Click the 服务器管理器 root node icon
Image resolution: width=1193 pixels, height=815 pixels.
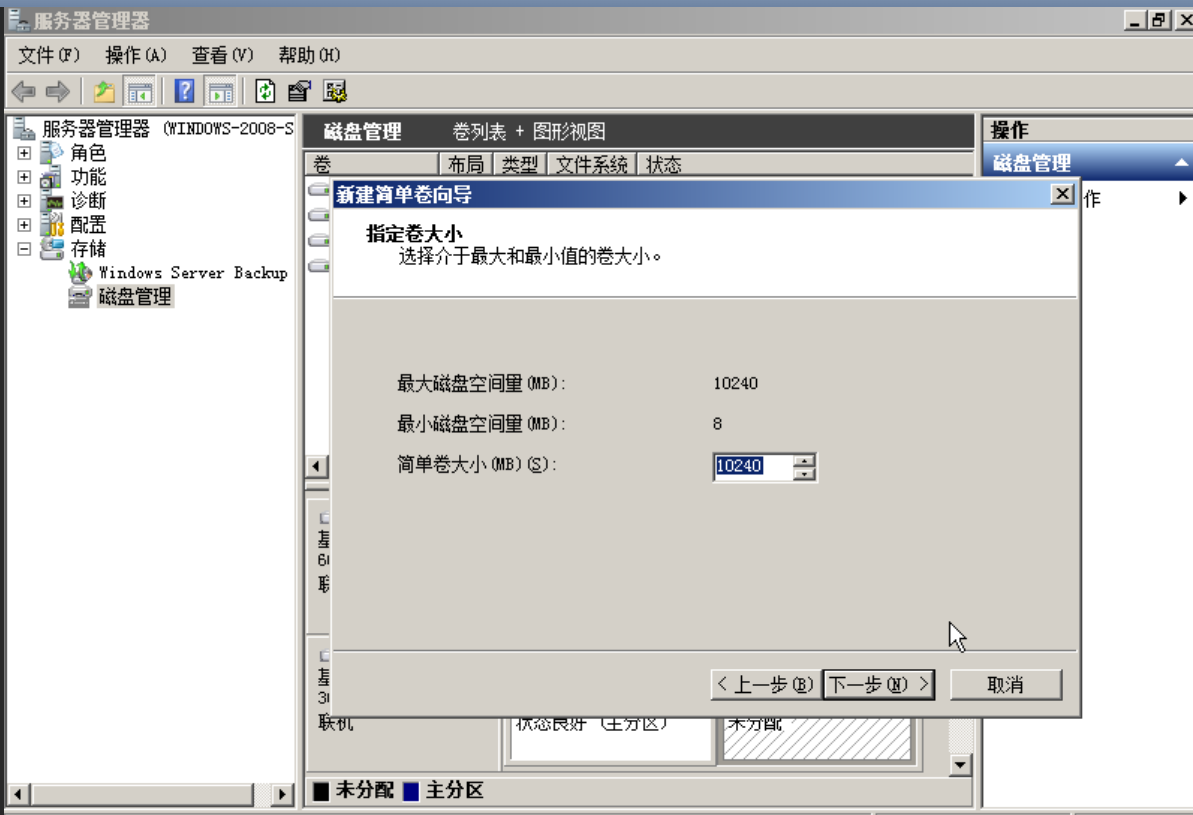coord(24,129)
